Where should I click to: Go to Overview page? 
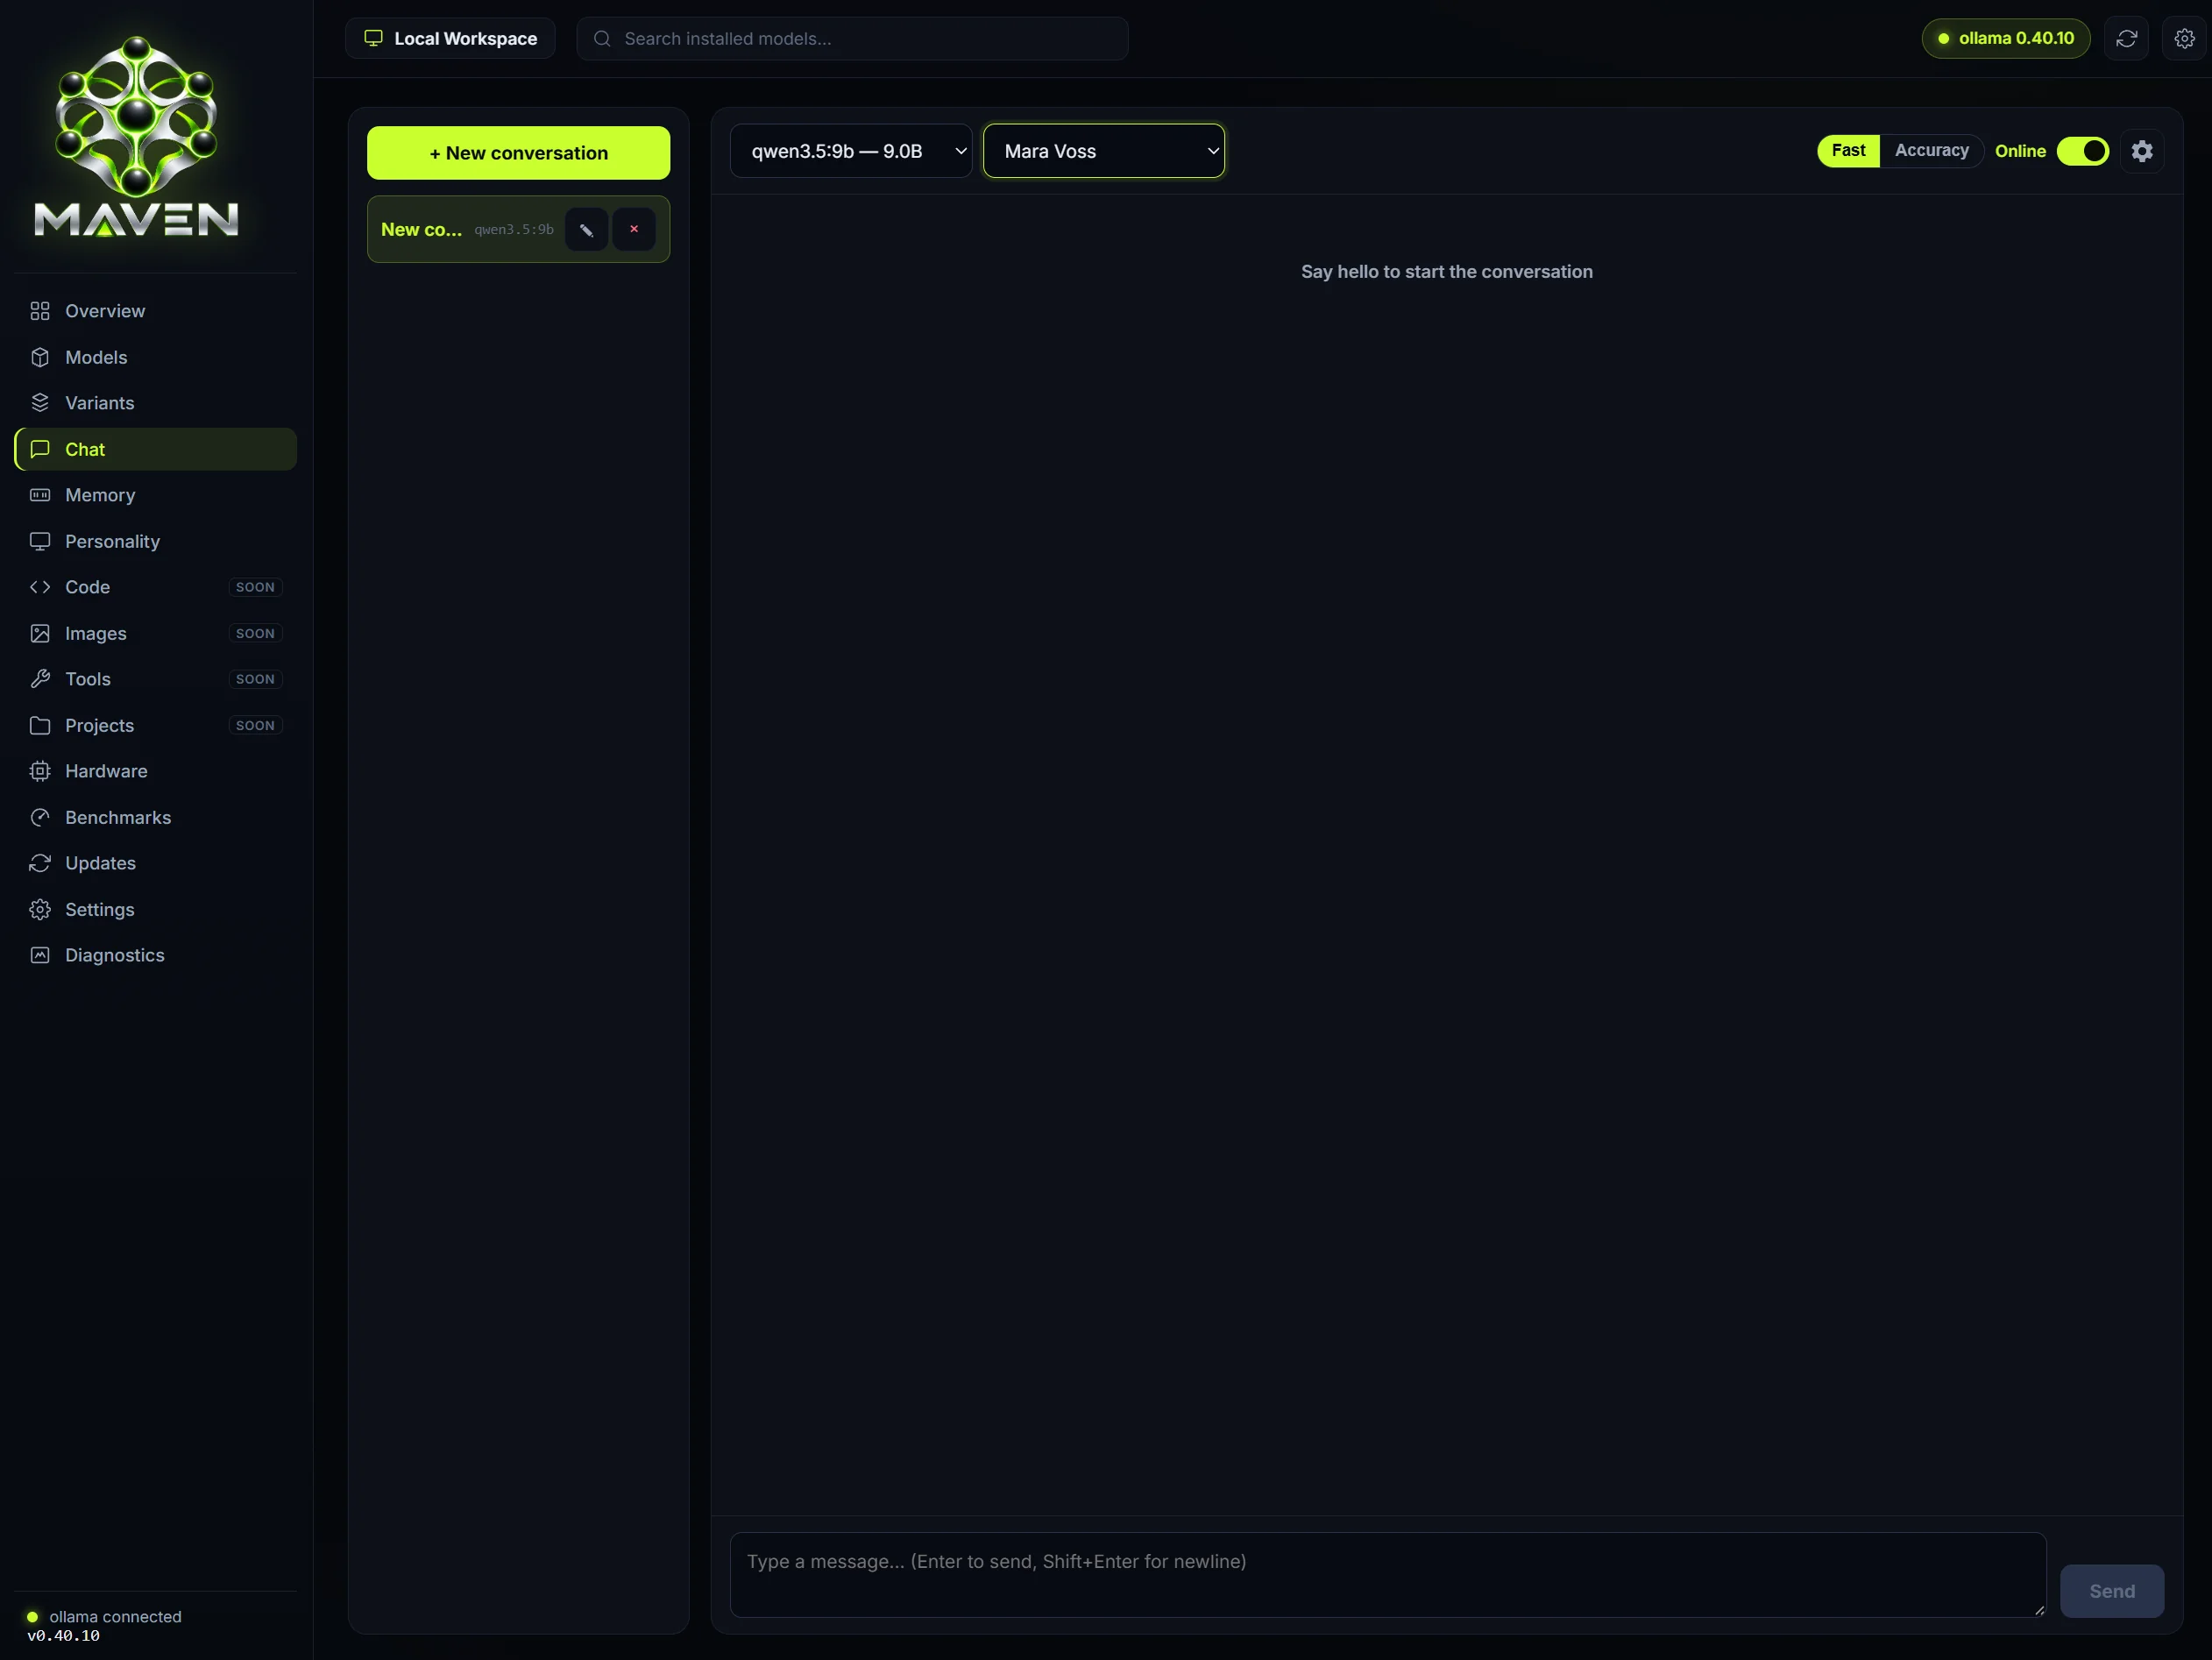point(155,311)
